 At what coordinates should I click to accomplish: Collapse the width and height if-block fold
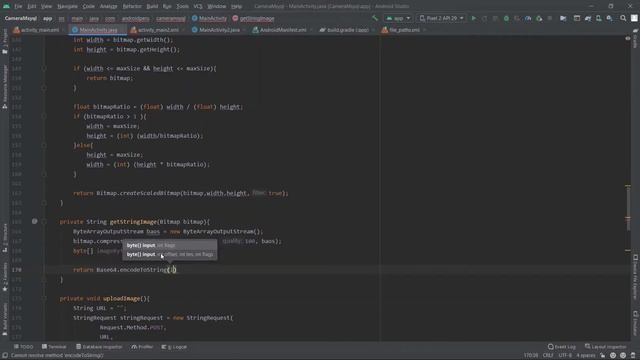[x=44, y=69]
